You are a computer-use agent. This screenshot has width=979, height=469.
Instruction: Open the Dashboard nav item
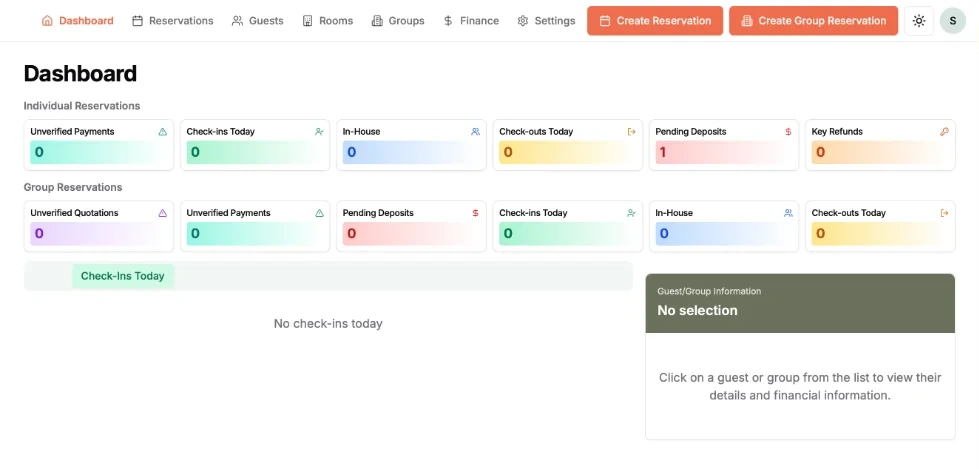[77, 21]
